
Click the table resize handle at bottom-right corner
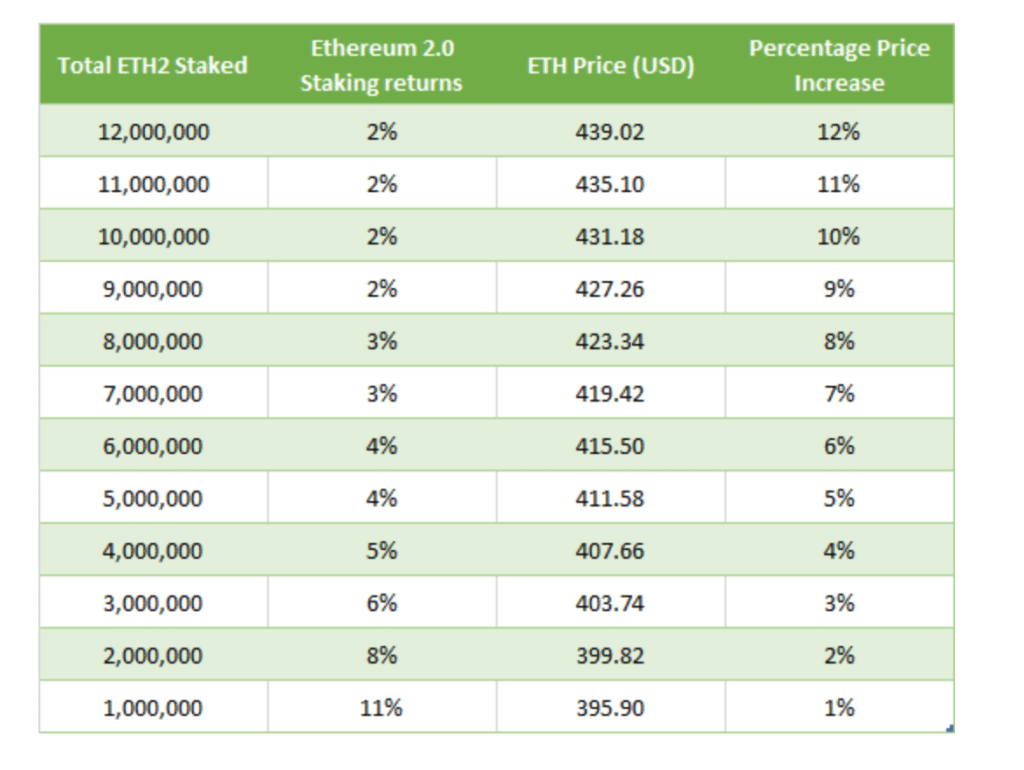(950, 728)
